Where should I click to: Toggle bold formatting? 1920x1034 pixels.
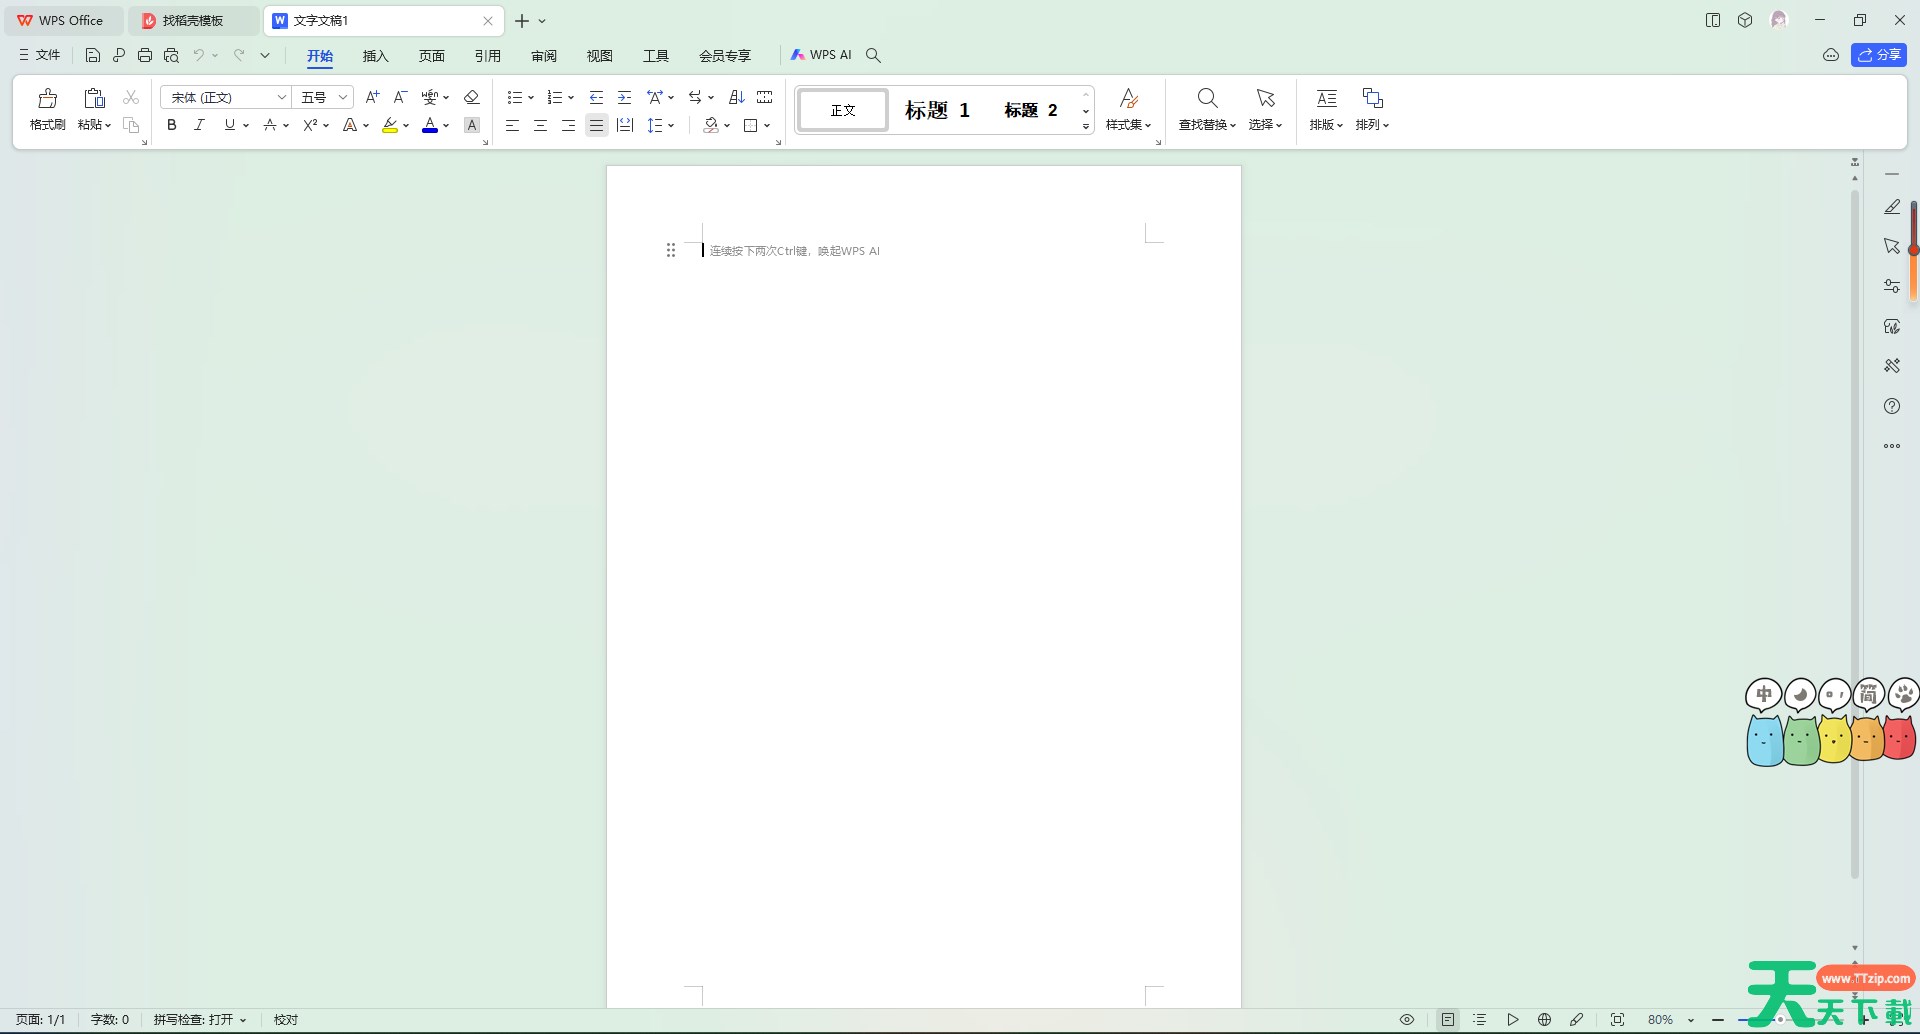click(172, 125)
